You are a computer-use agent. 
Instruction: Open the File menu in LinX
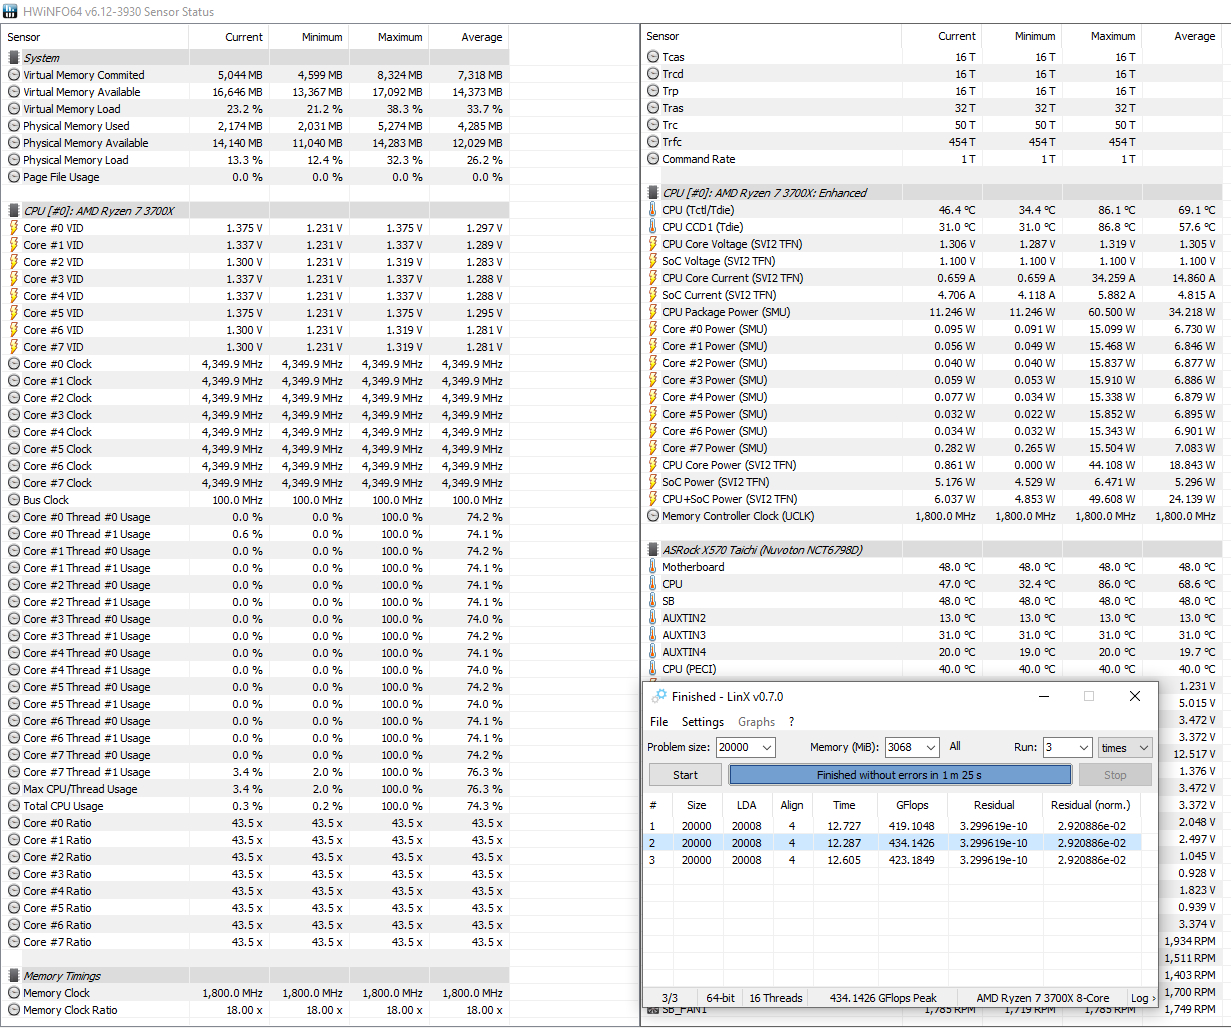click(x=659, y=722)
